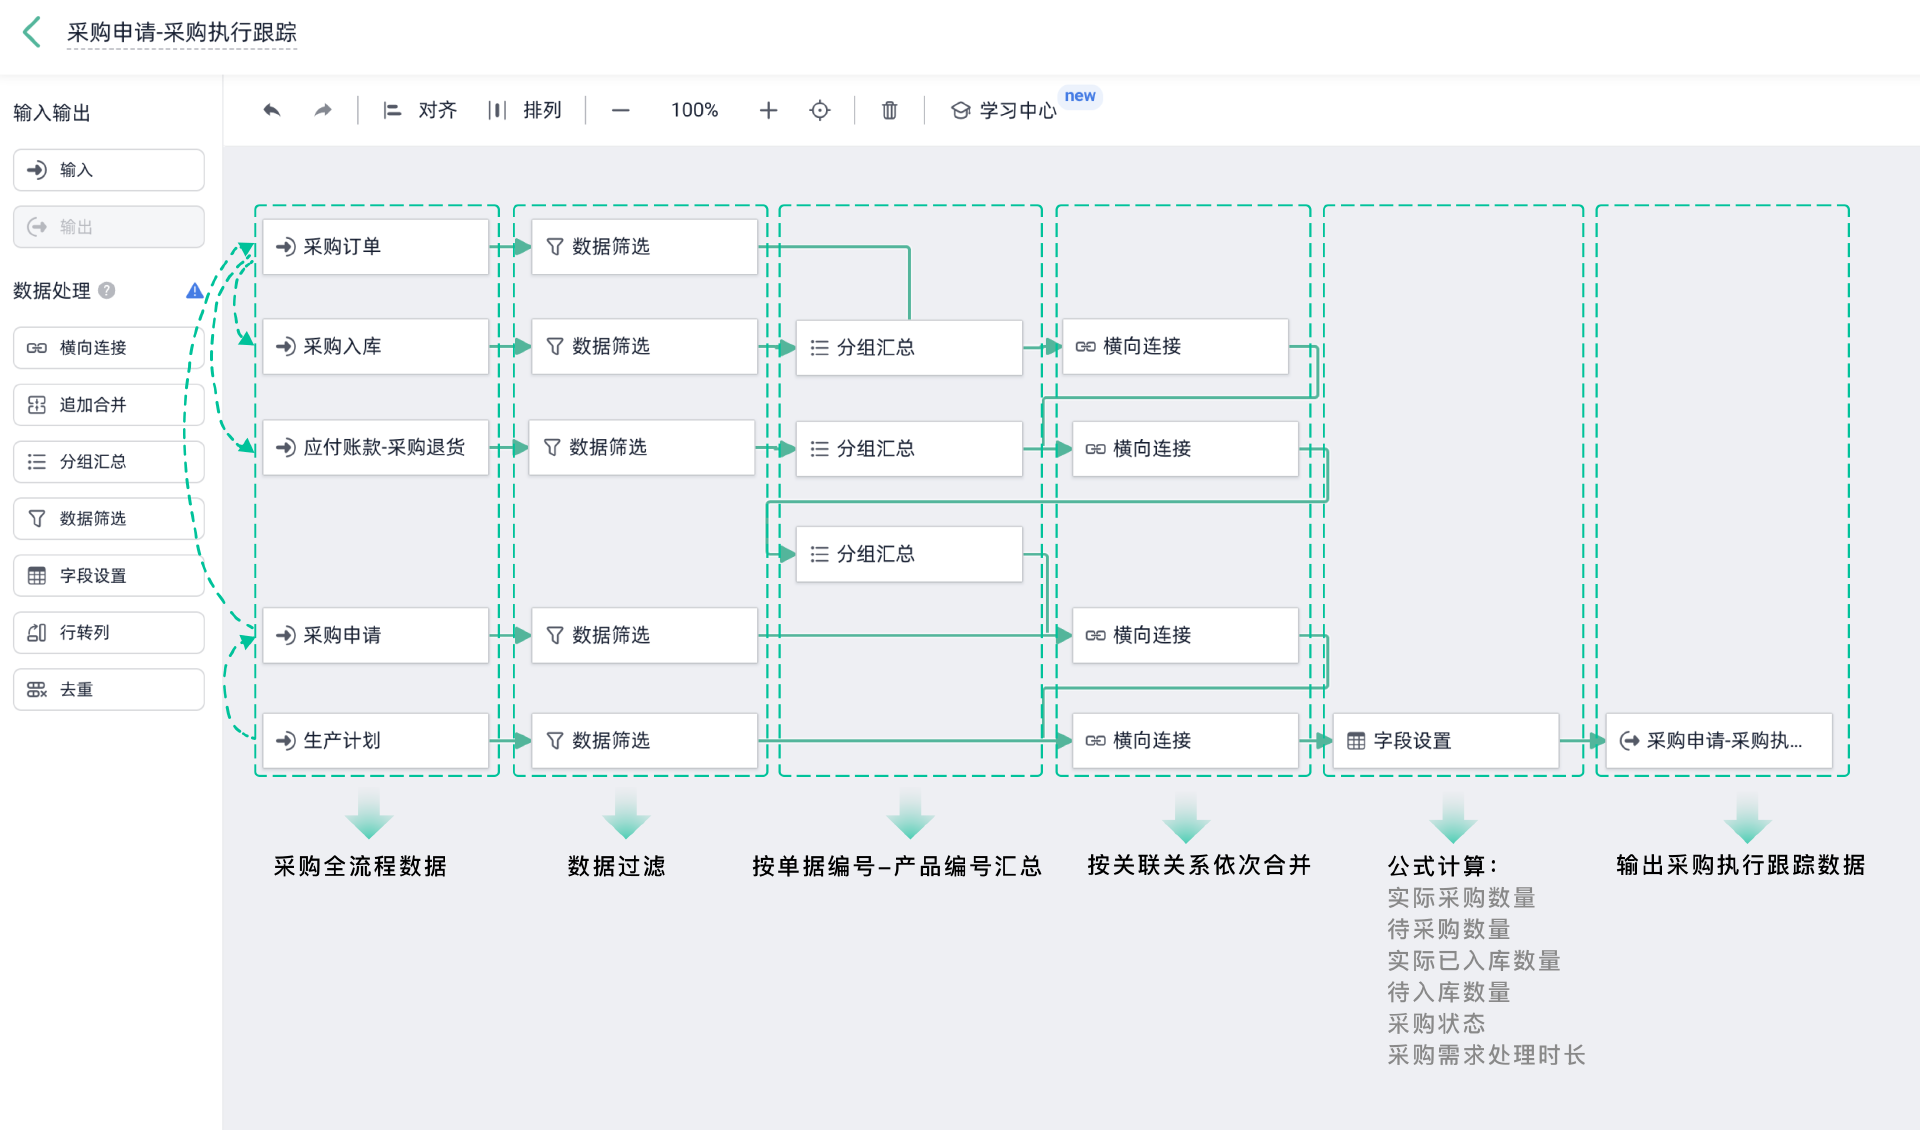1920x1130 pixels.
Task: Select the 行转列 sidebar component
Action: [109, 633]
